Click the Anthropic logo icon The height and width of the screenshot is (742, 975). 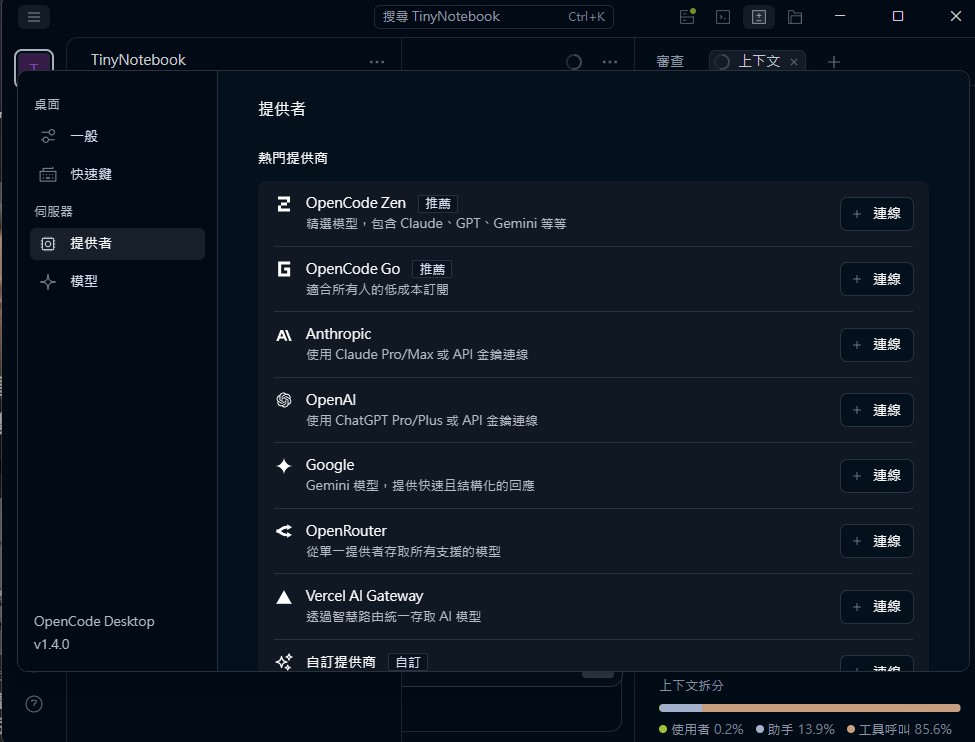tap(284, 336)
